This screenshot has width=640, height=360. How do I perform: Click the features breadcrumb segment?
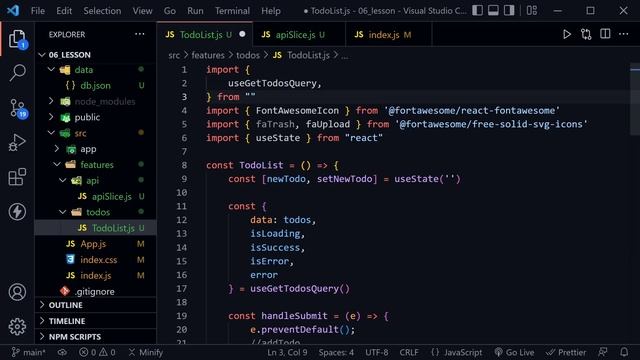point(208,55)
